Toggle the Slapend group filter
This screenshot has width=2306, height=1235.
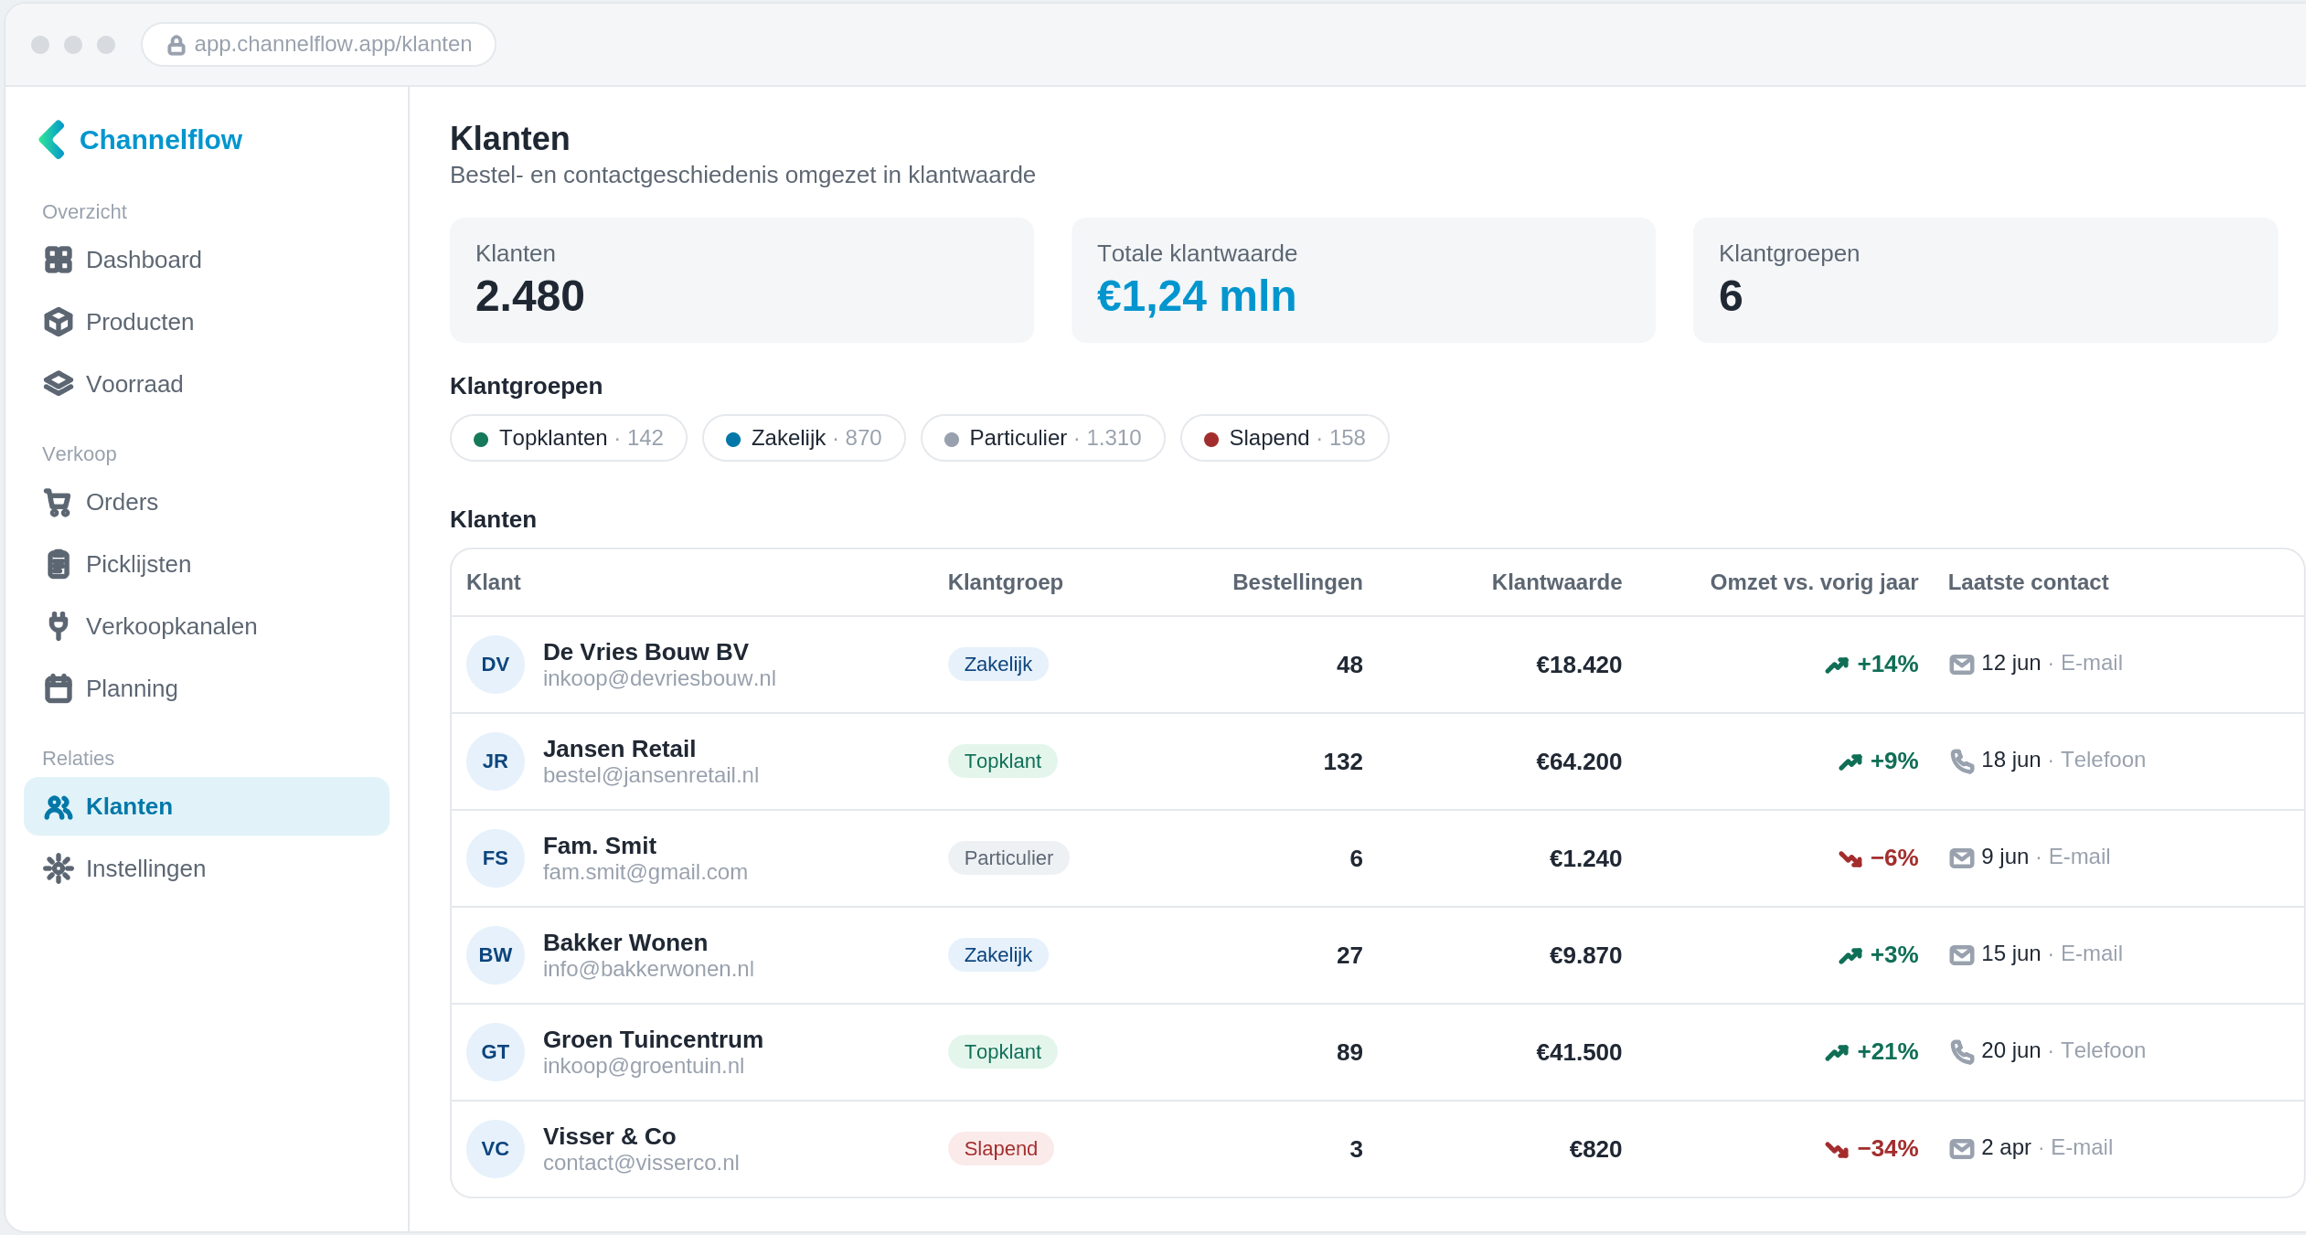tap(1284, 438)
